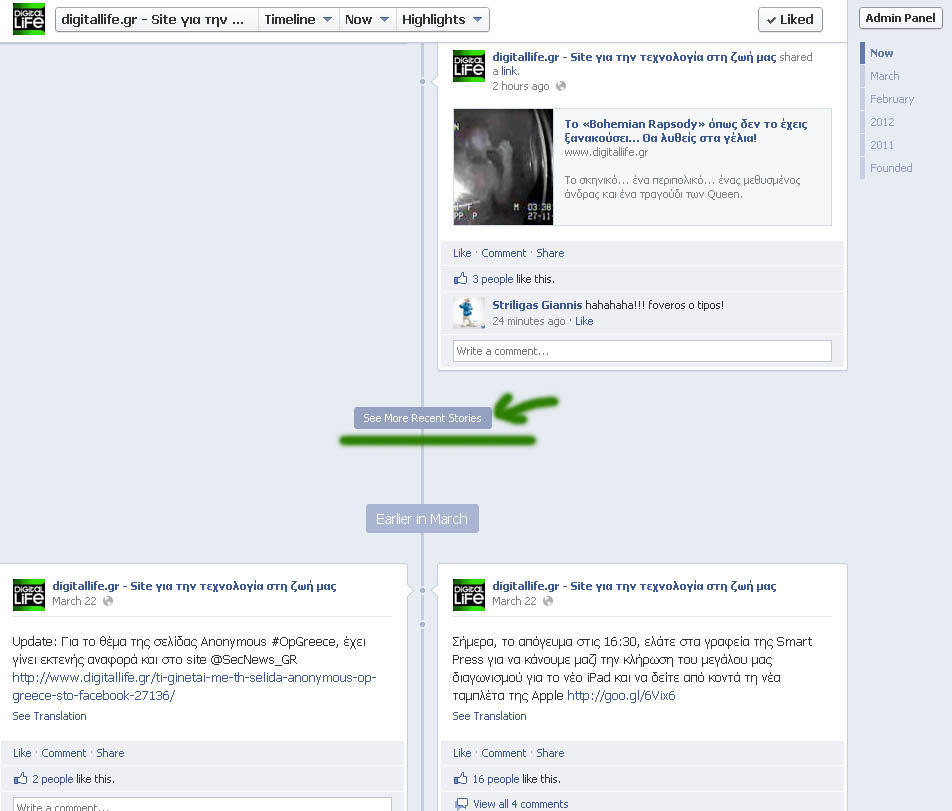Open the digitallife.gr anonymous-op-greece article URL
This screenshot has height=811, width=952.
pos(194,687)
